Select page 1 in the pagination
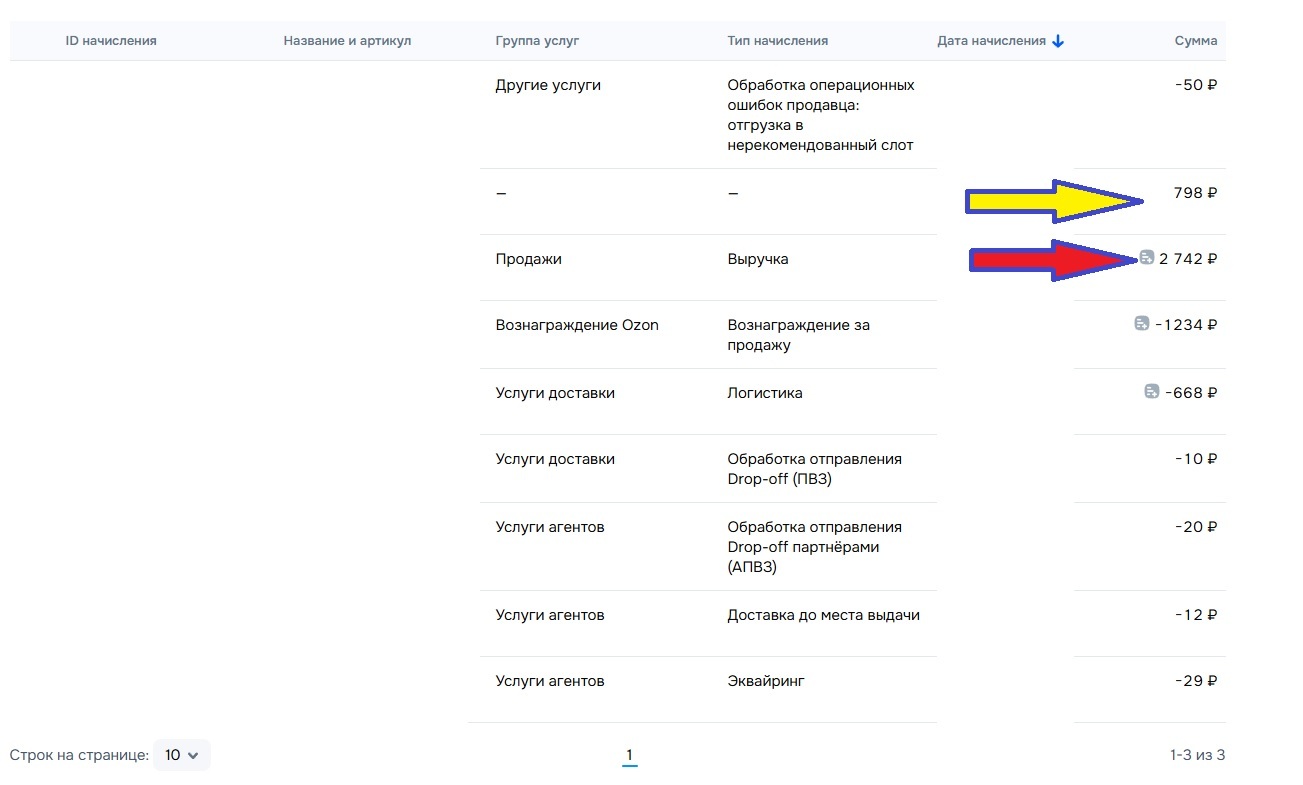Viewport: 1303px width, 785px height. (x=629, y=755)
